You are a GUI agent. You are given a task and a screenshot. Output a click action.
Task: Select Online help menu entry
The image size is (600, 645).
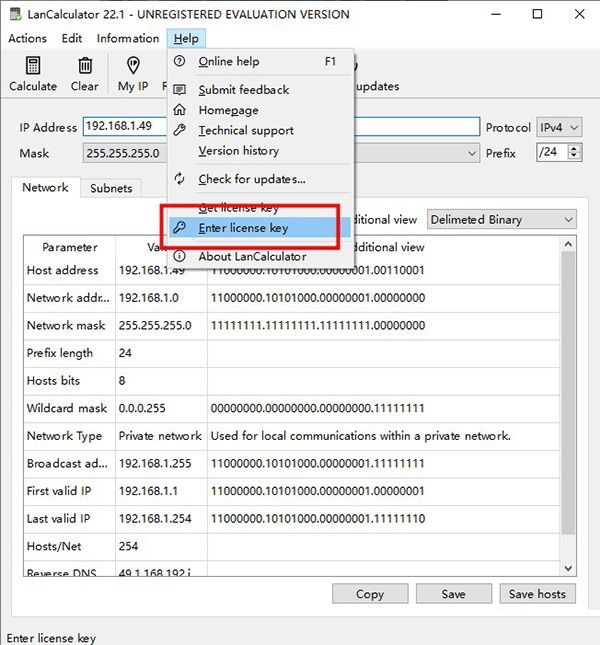260,61
